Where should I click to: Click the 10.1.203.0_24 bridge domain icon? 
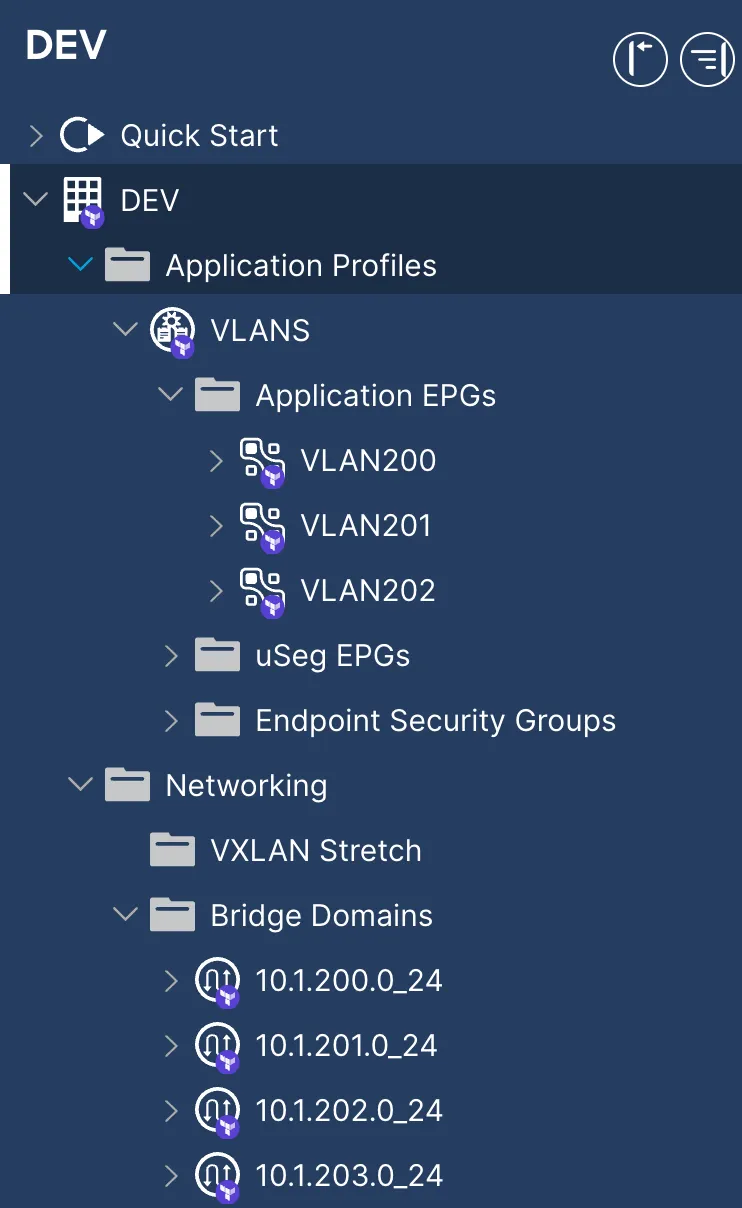pos(216,1176)
